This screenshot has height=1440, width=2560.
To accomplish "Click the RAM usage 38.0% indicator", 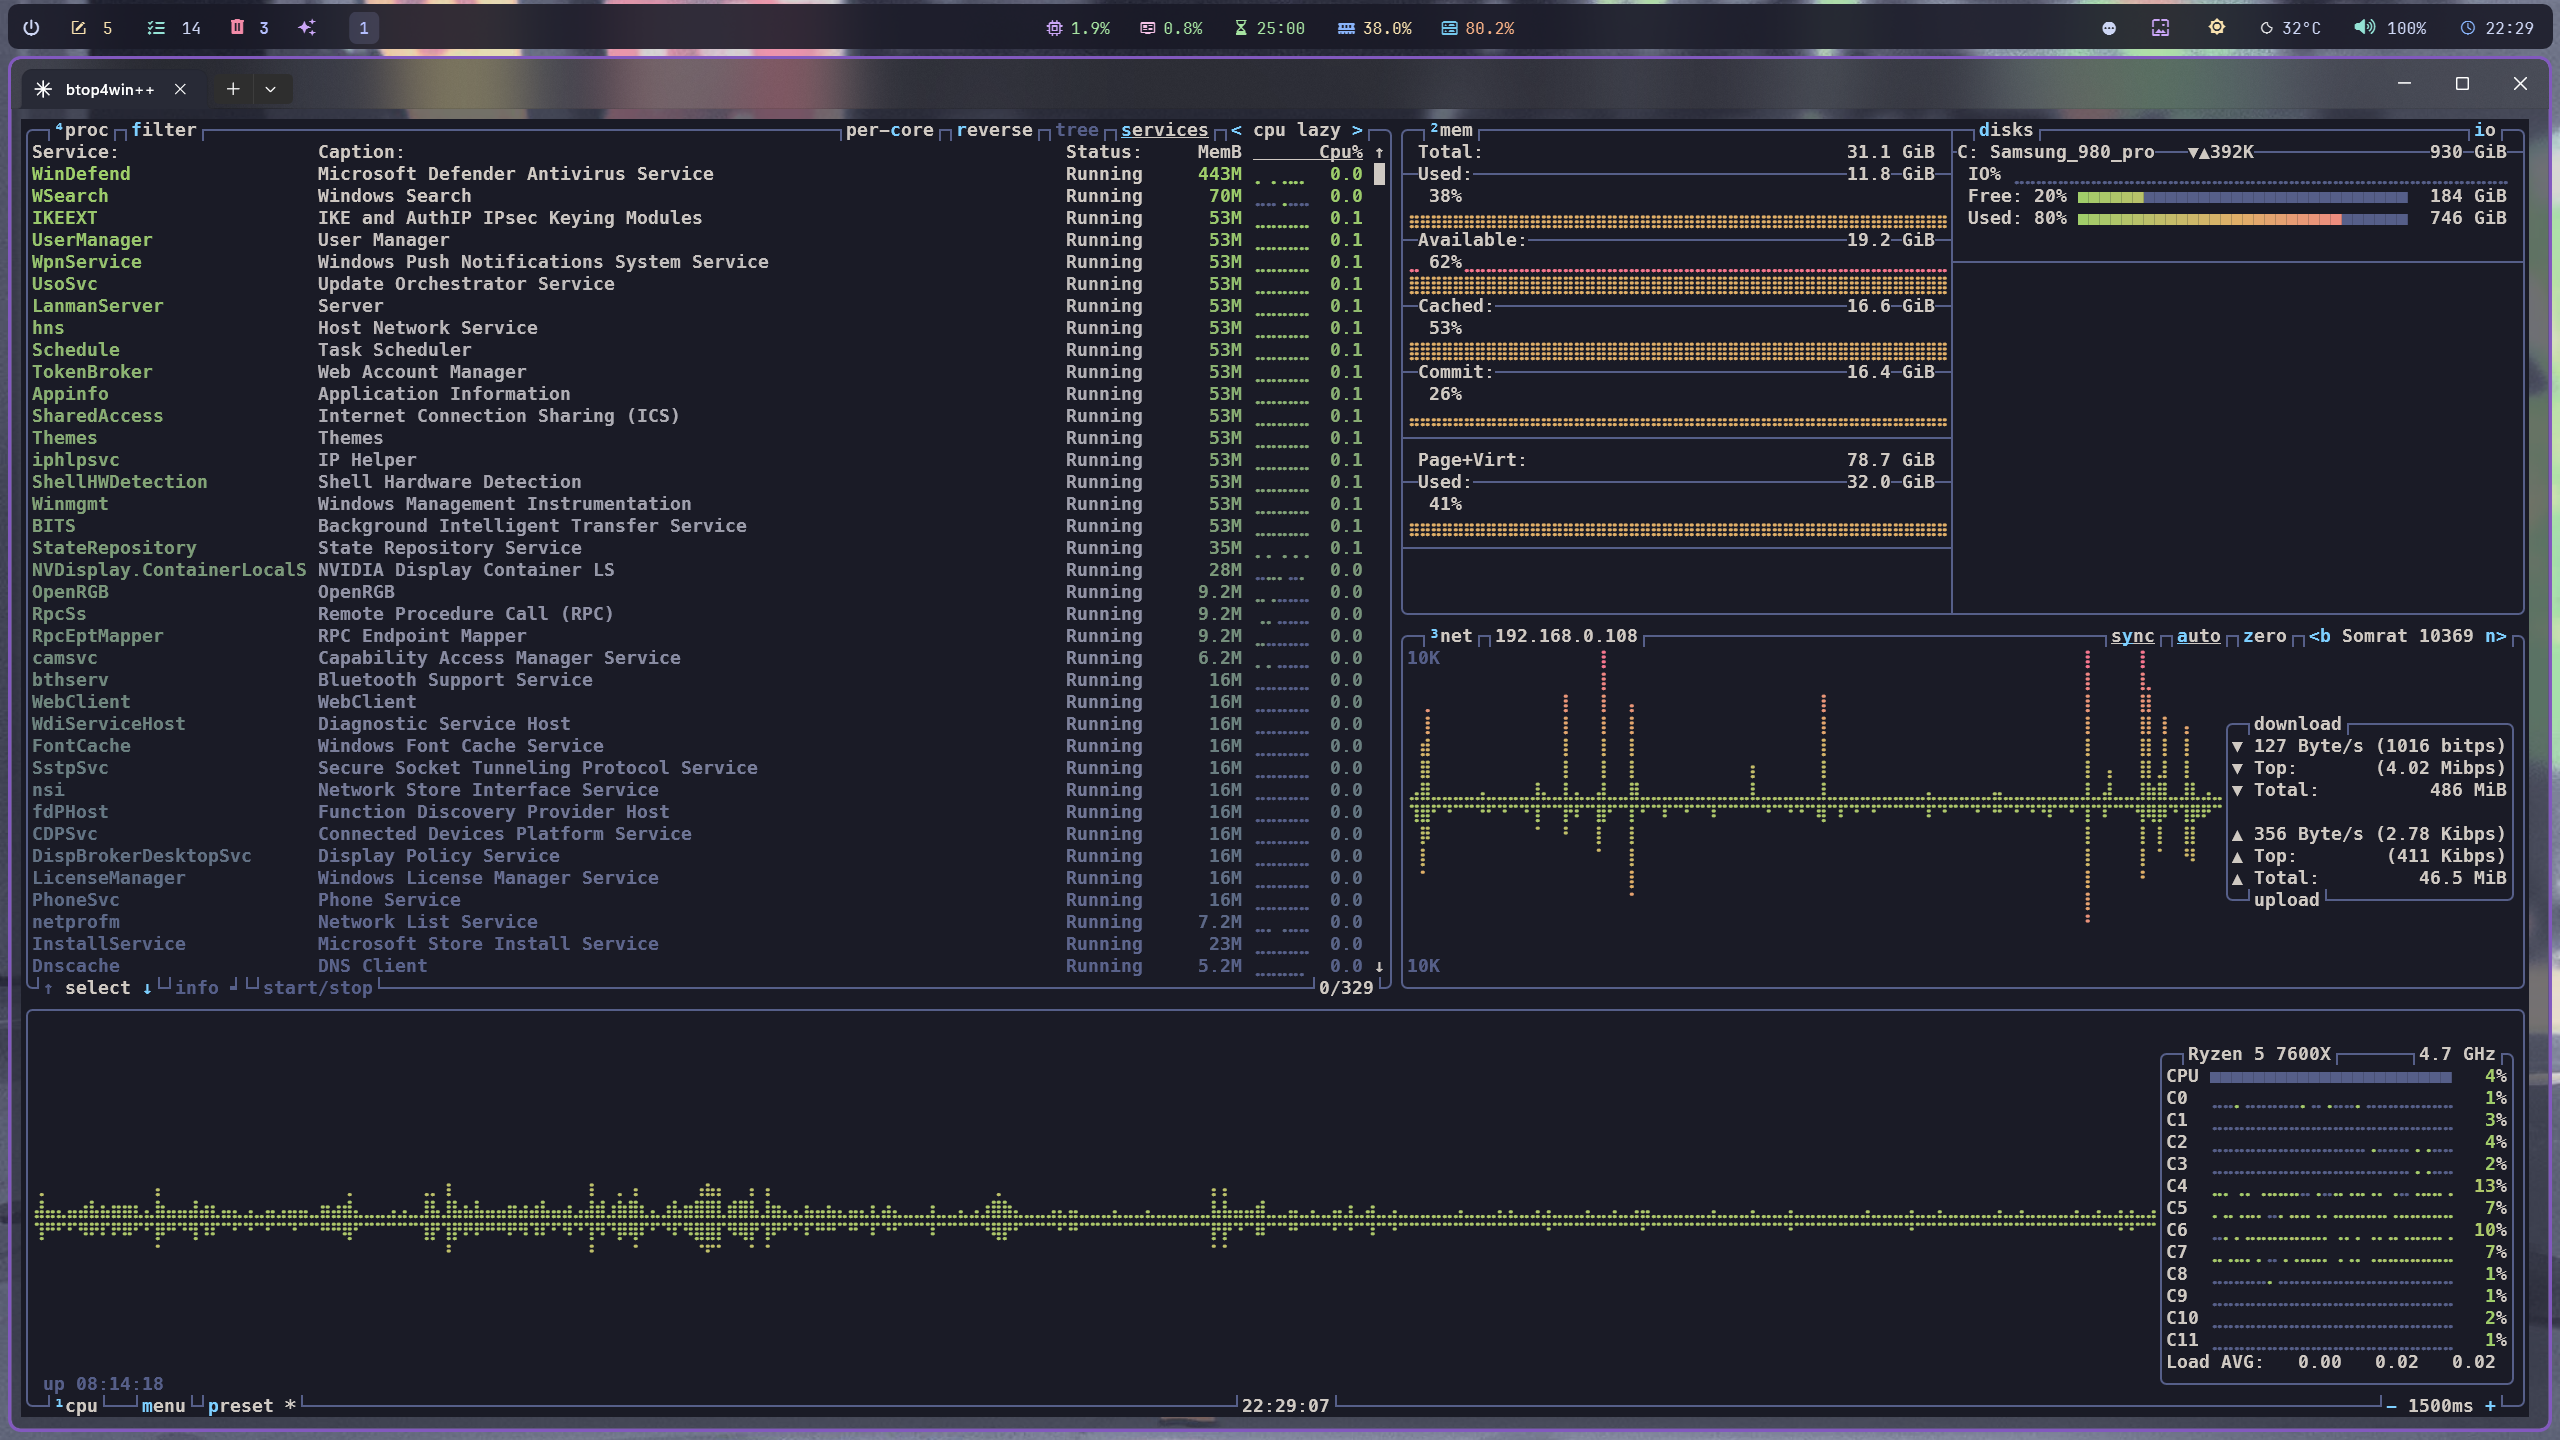I will pyautogui.click(x=1375, y=28).
